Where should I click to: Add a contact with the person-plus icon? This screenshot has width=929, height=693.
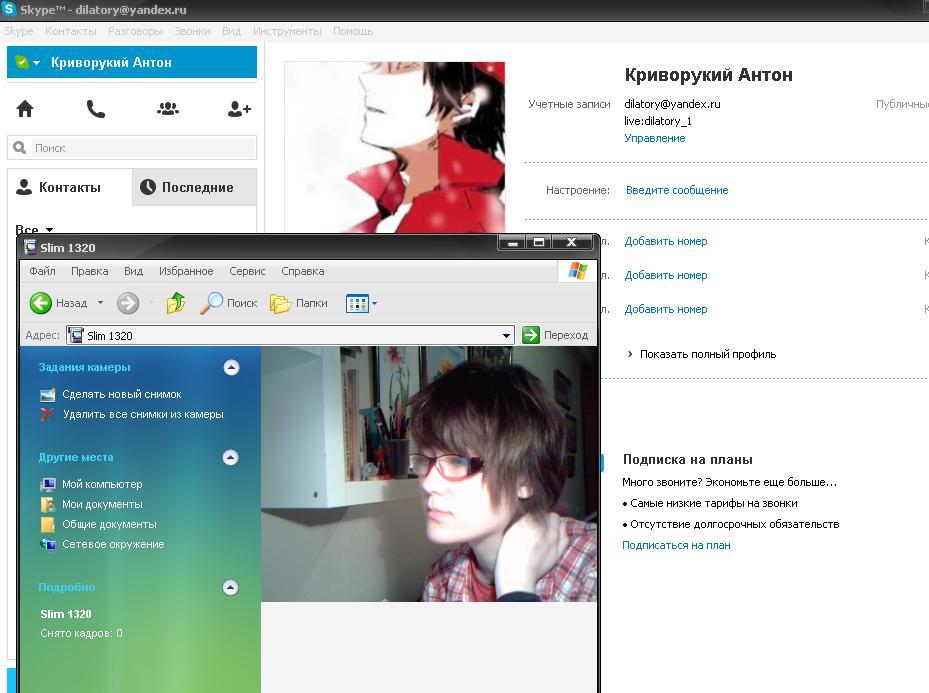pyautogui.click(x=239, y=108)
